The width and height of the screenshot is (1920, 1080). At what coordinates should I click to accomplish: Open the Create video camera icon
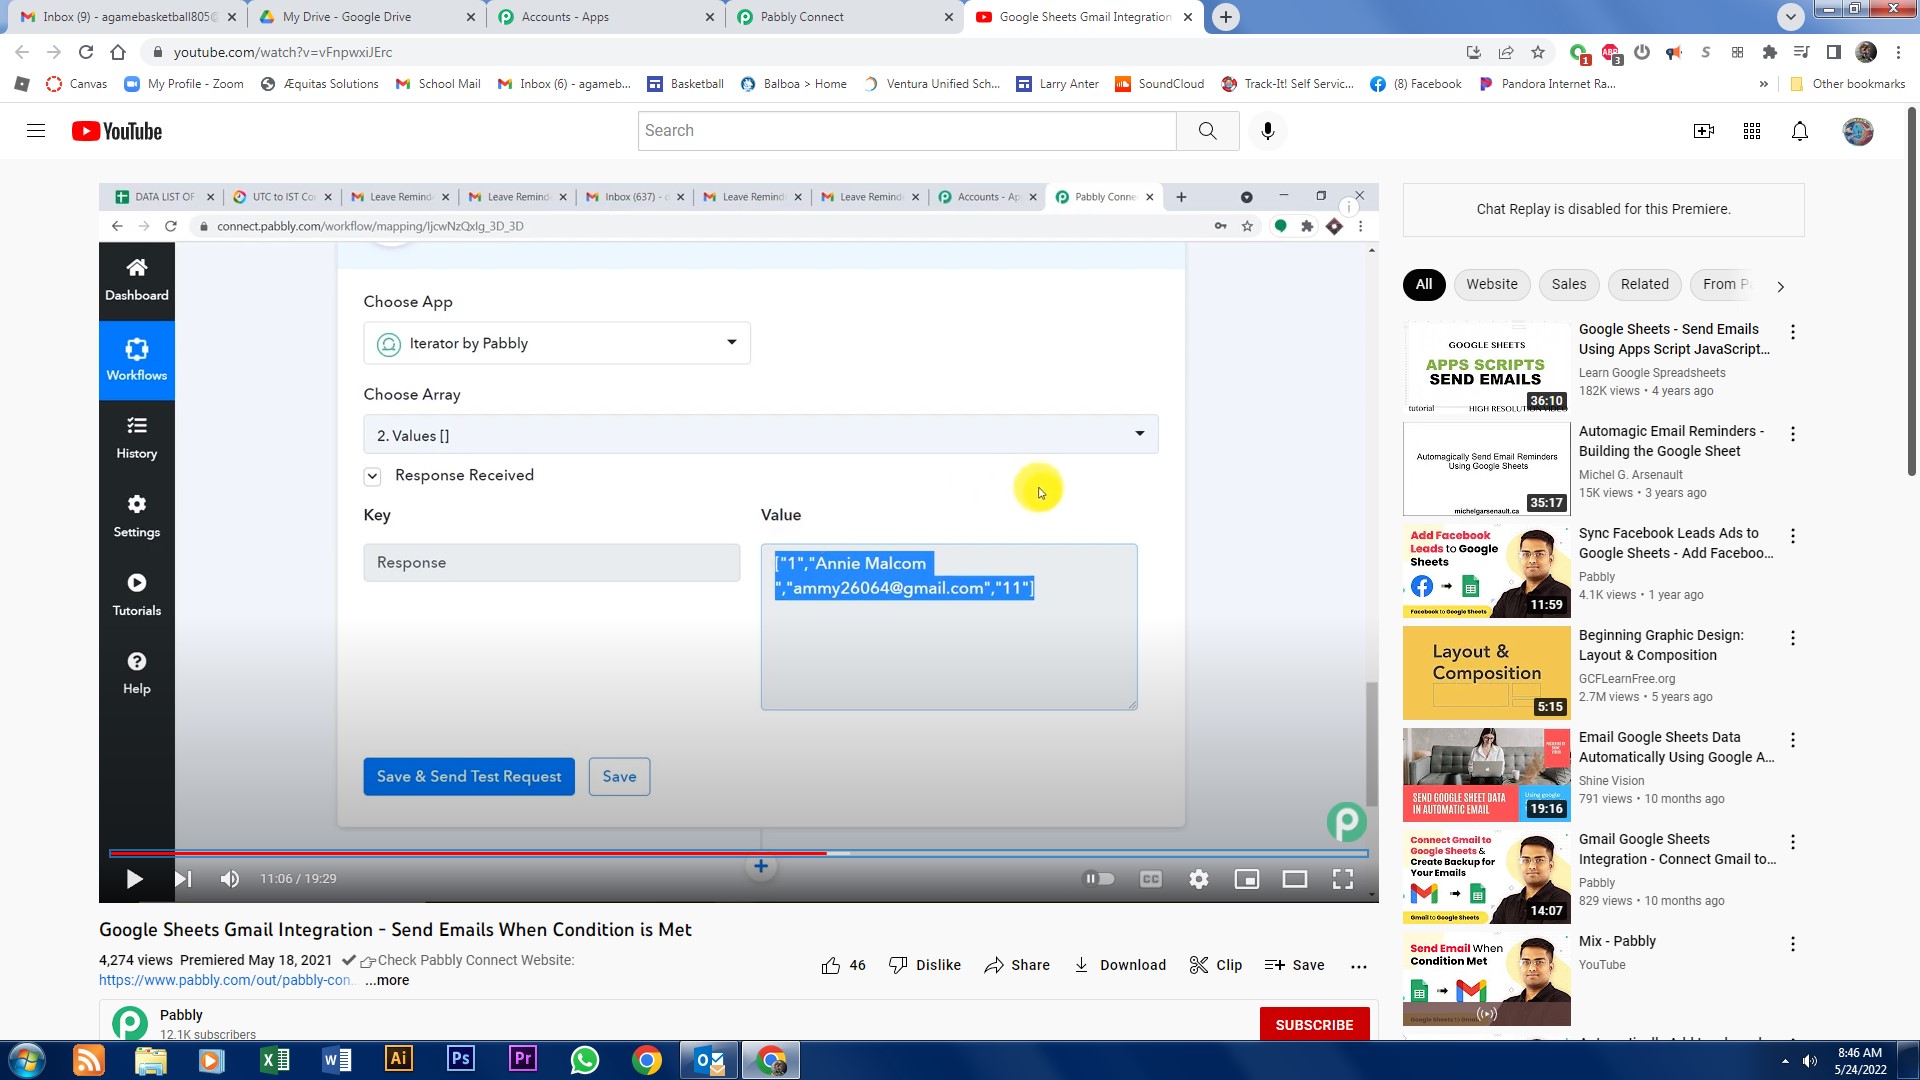pyautogui.click(x=1704, y=131)
